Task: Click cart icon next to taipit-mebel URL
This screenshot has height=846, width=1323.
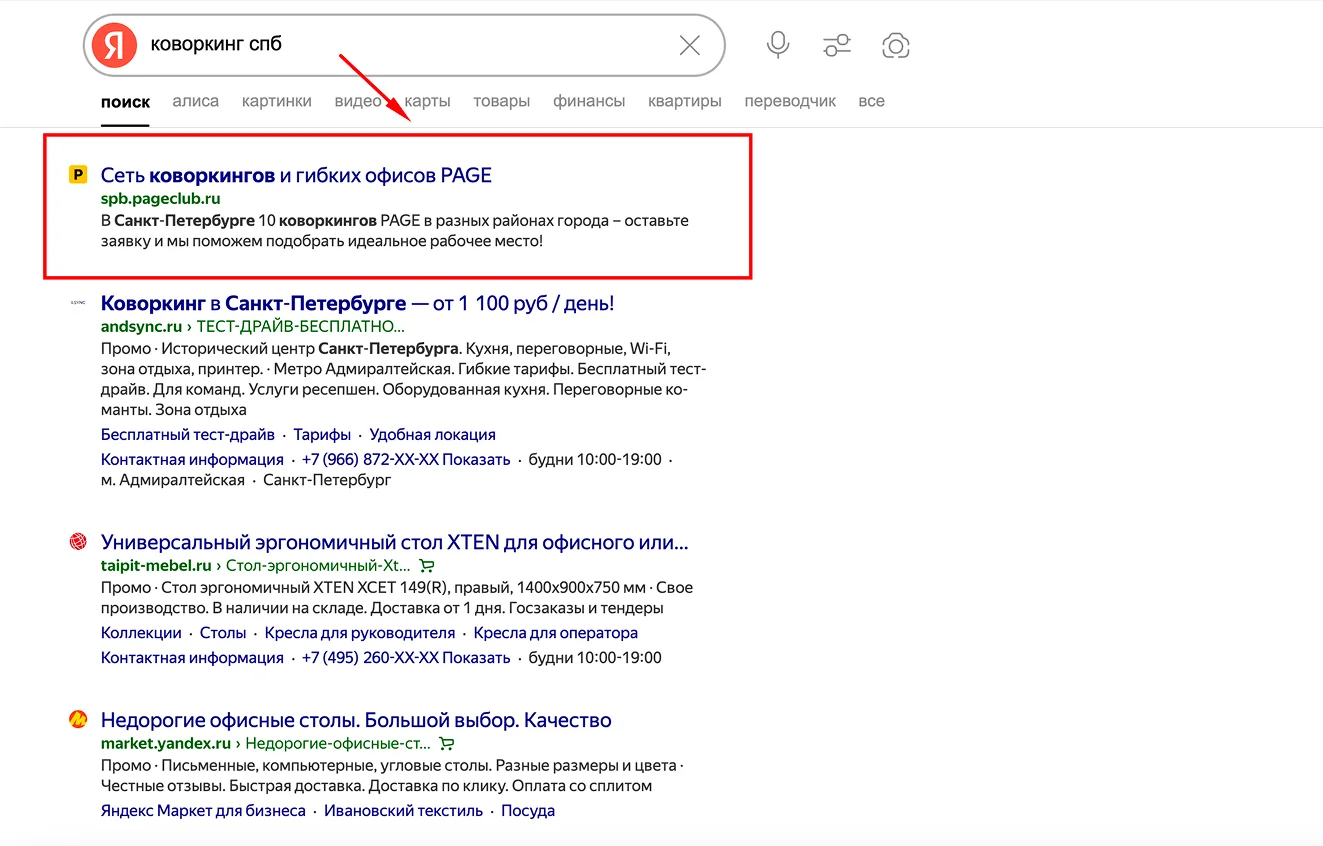Action: (x=427, y=566)
